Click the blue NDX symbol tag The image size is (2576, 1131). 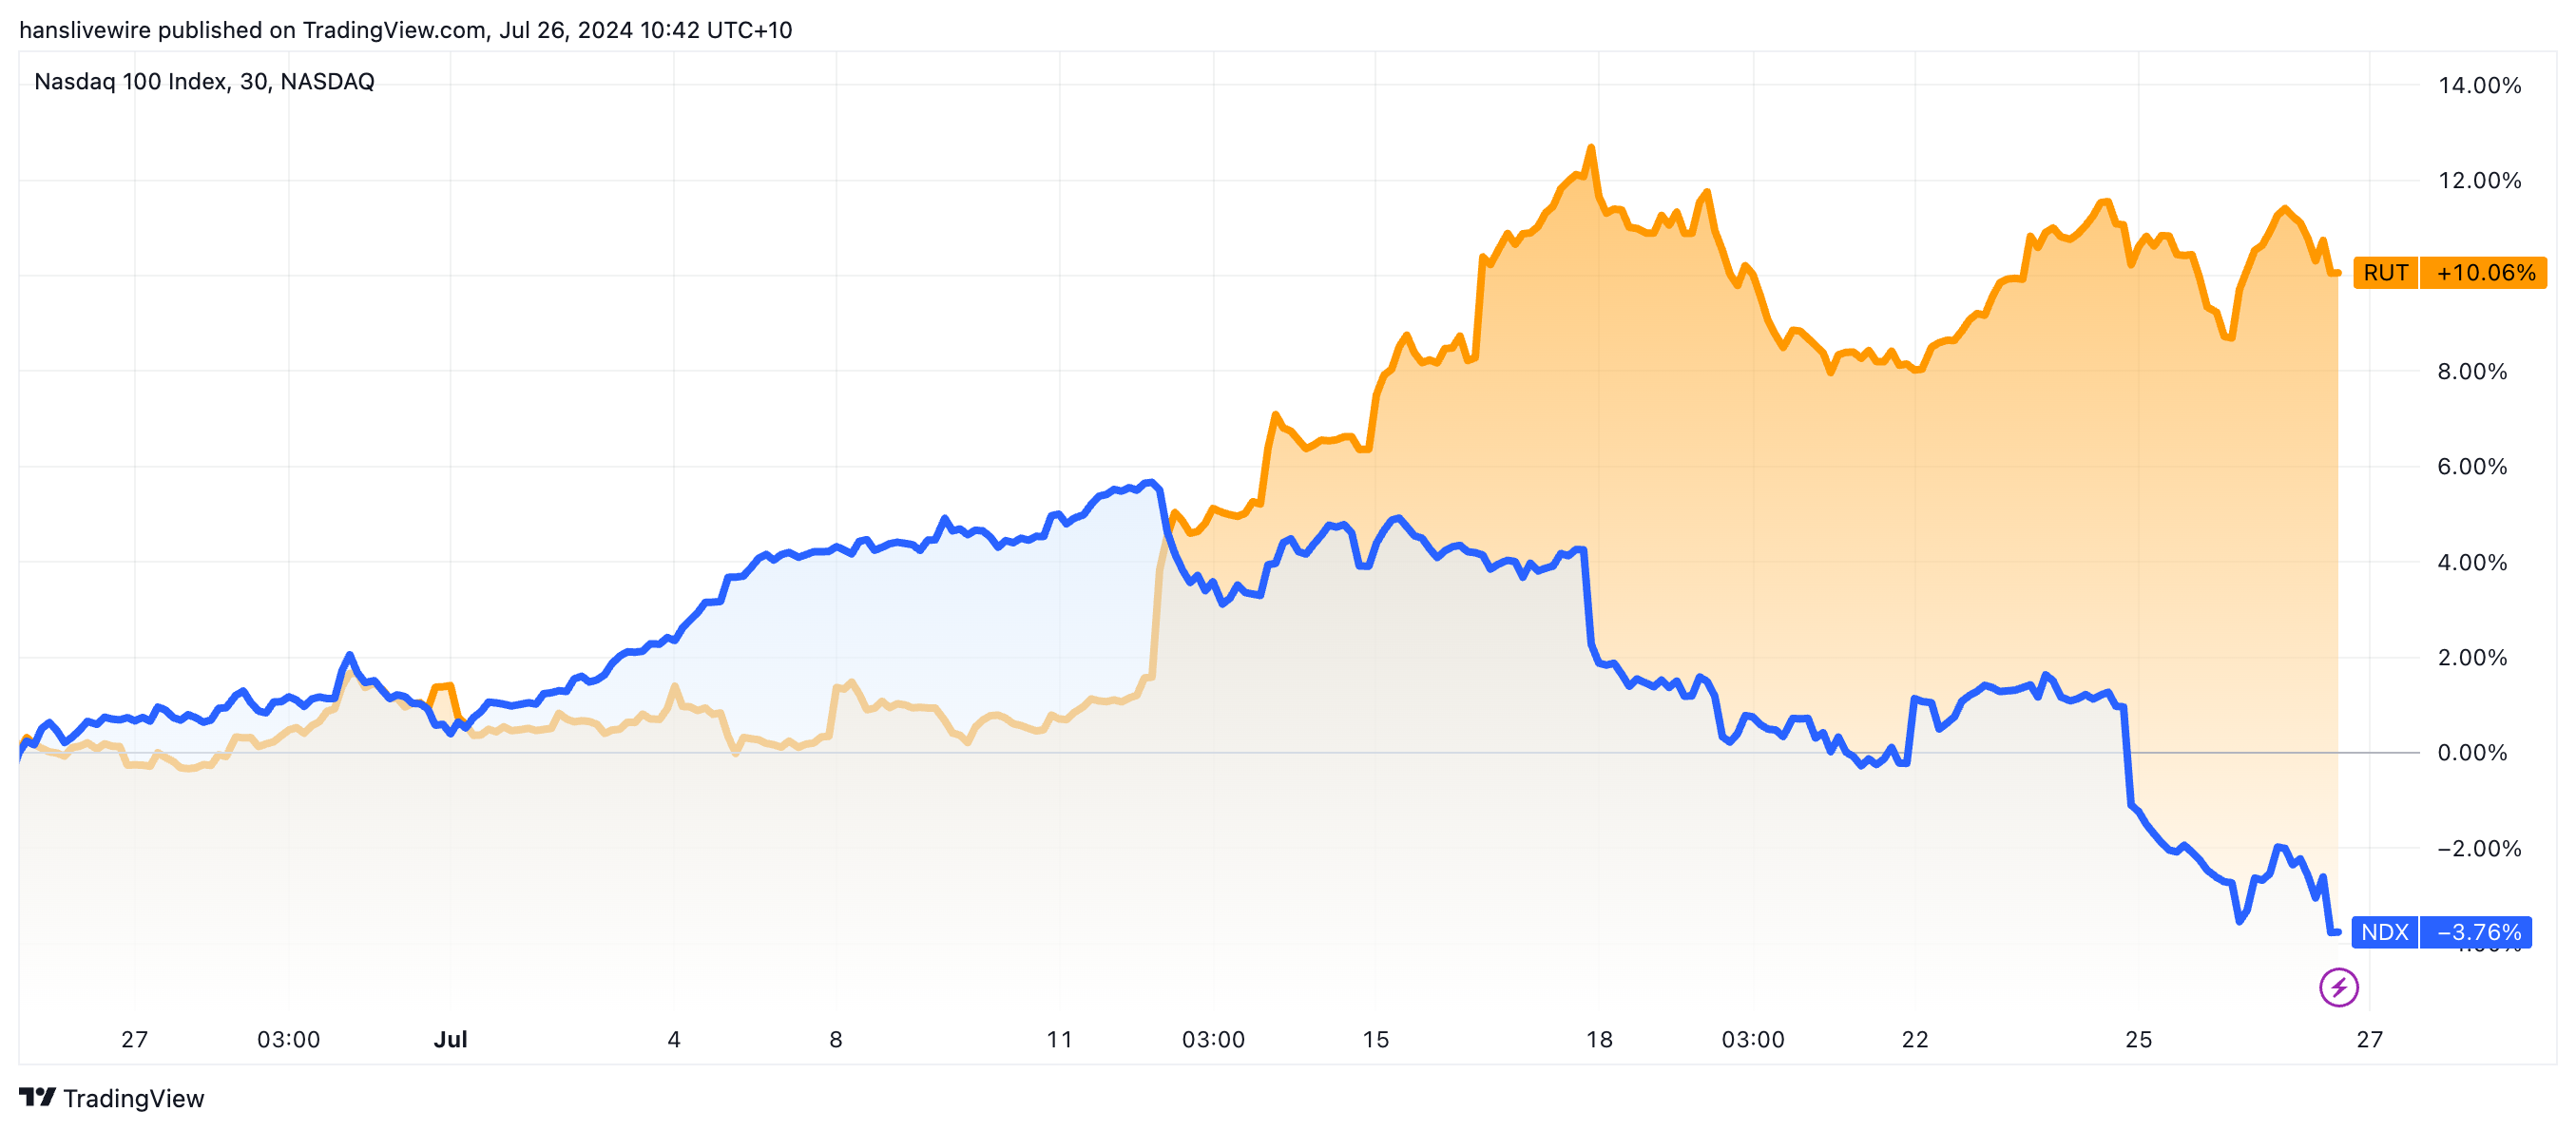pyautogui.click(x=2384, y=932)
